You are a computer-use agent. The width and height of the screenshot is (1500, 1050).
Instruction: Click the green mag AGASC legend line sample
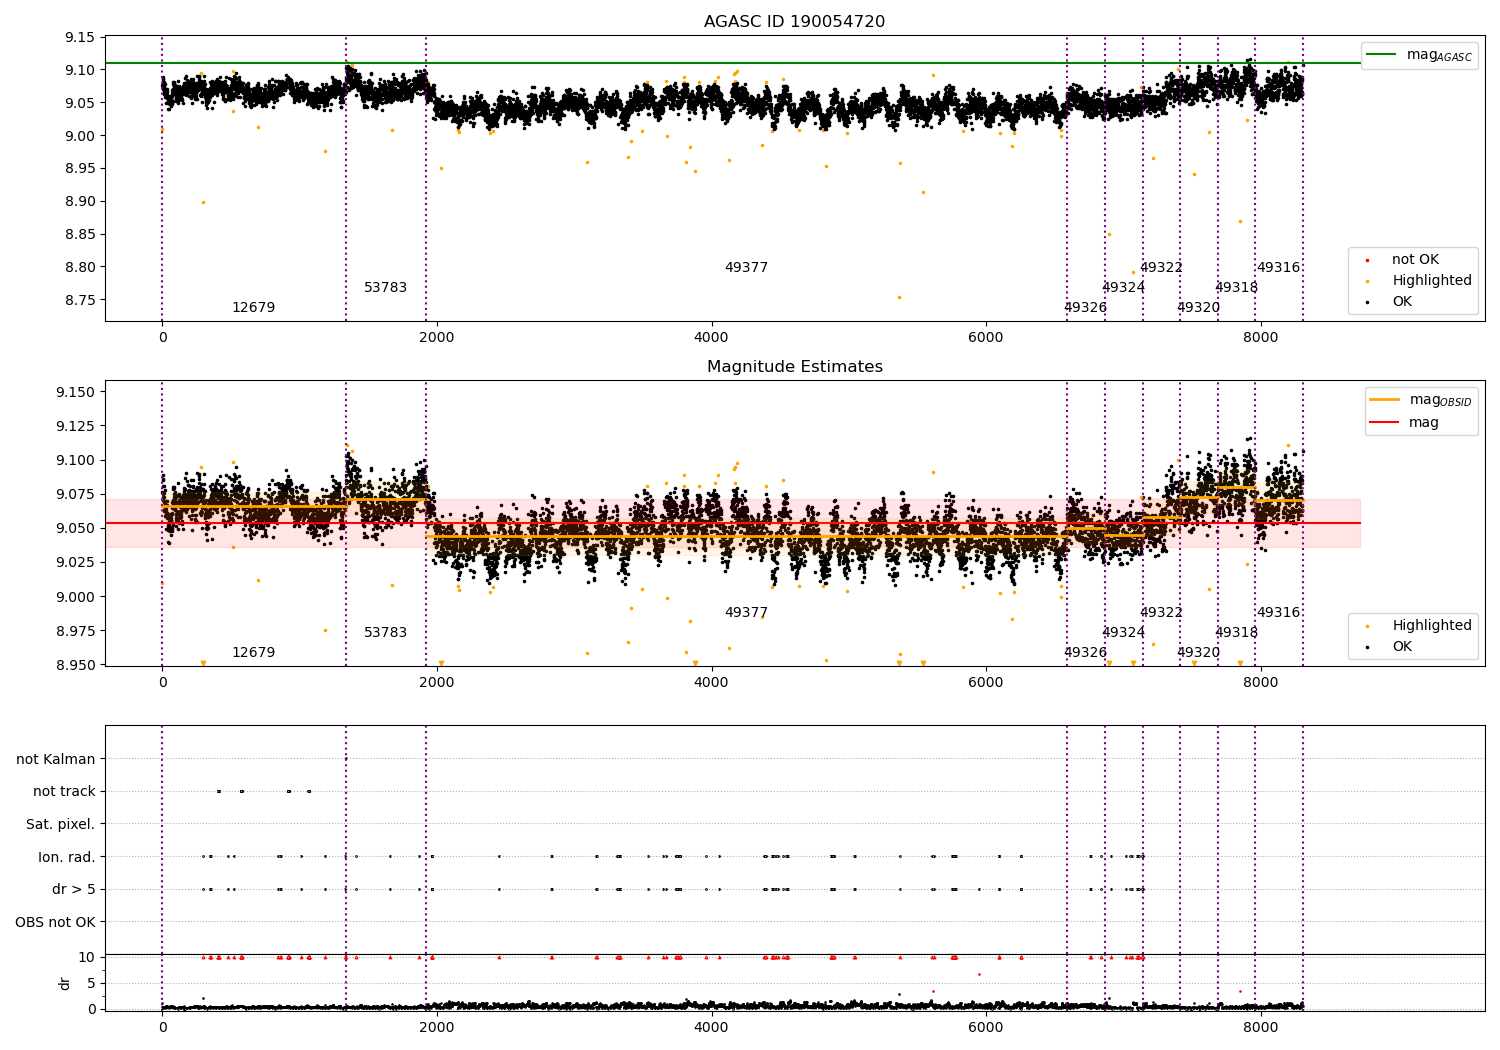tap(1382, 55)
